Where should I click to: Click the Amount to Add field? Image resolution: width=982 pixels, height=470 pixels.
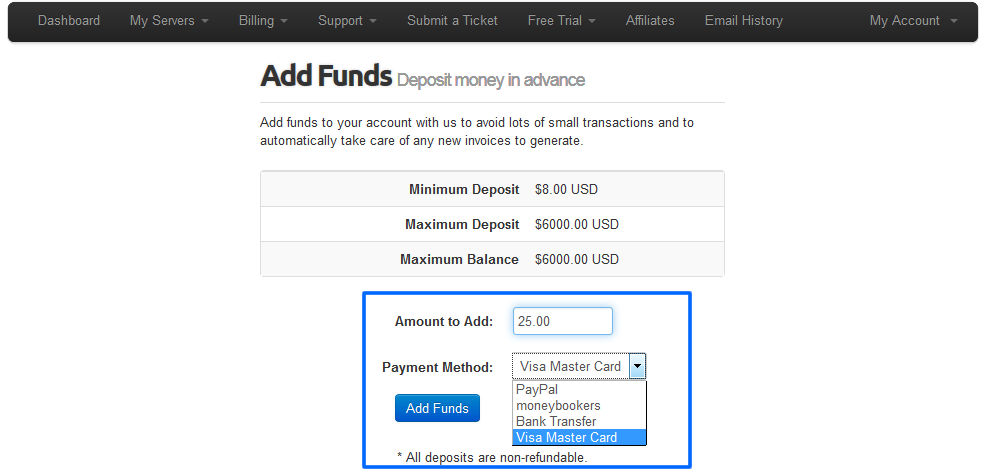(x=562, y=321)
